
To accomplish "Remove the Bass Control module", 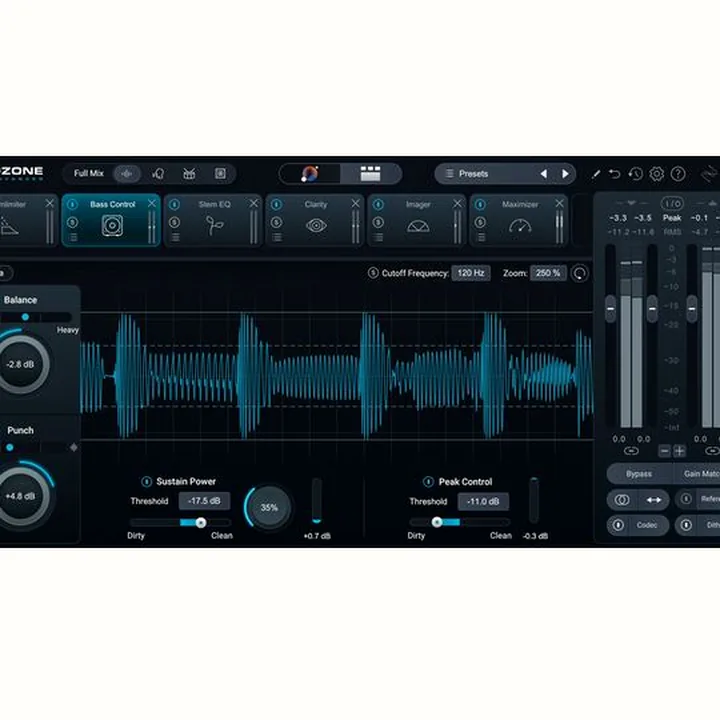I will 152,203.
